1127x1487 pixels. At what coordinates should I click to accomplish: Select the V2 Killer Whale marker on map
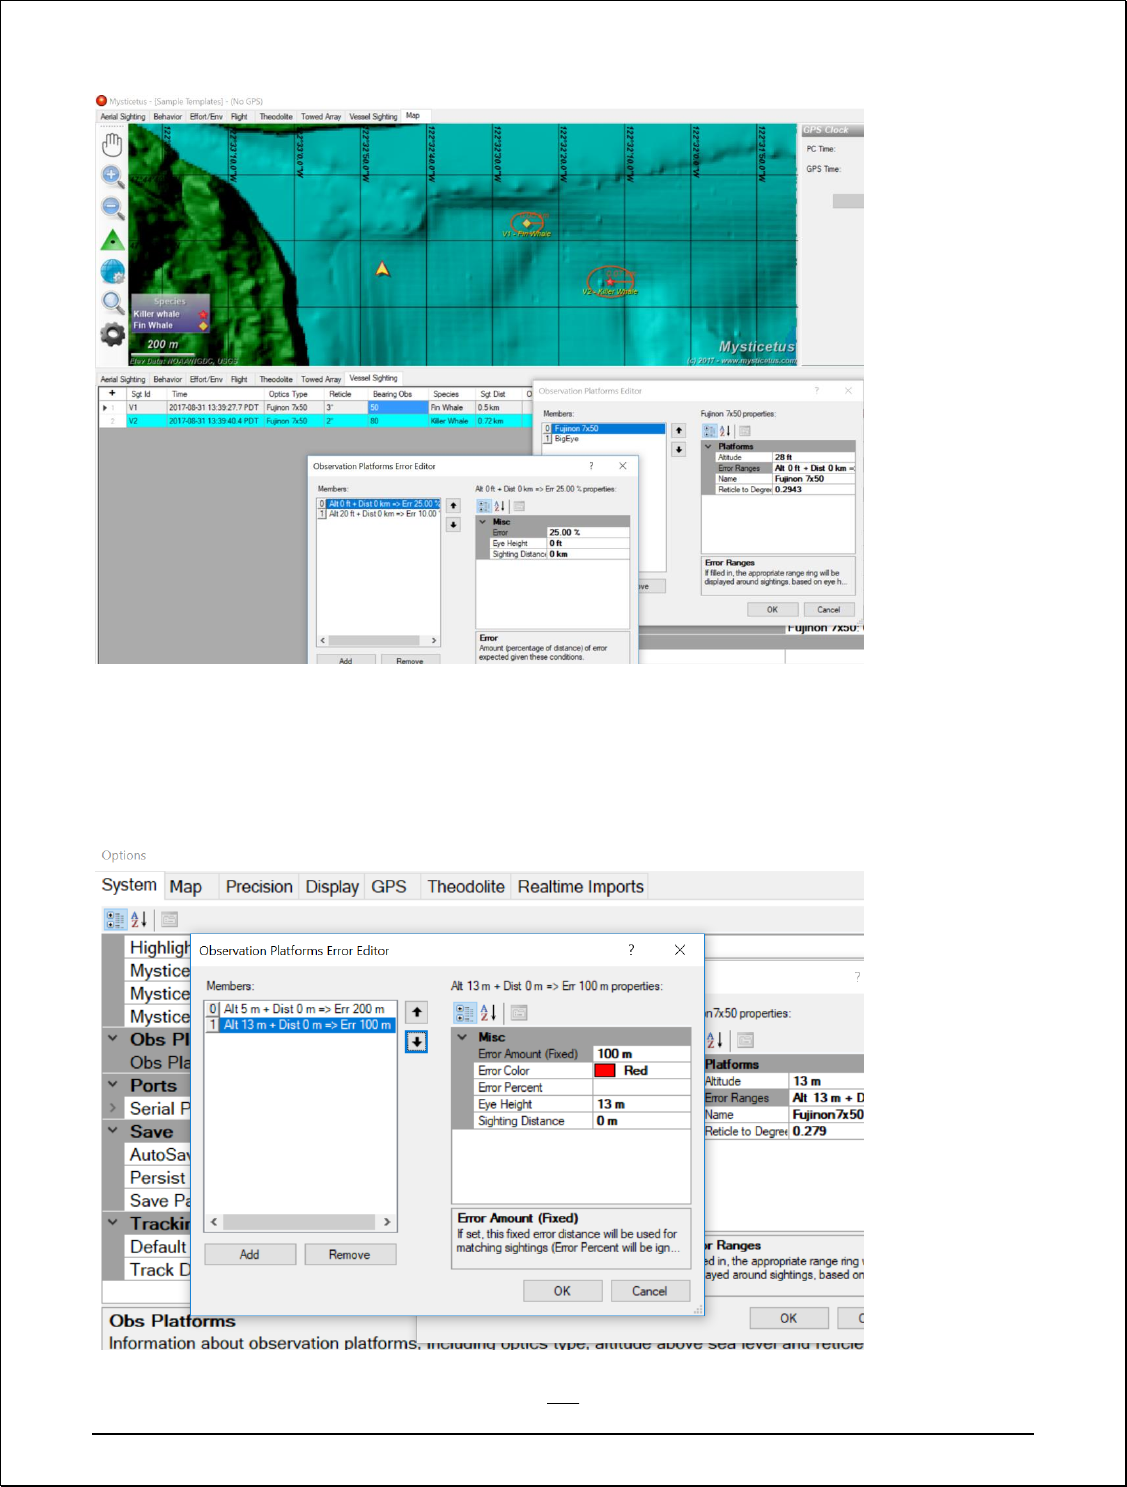tap(611, 281)
